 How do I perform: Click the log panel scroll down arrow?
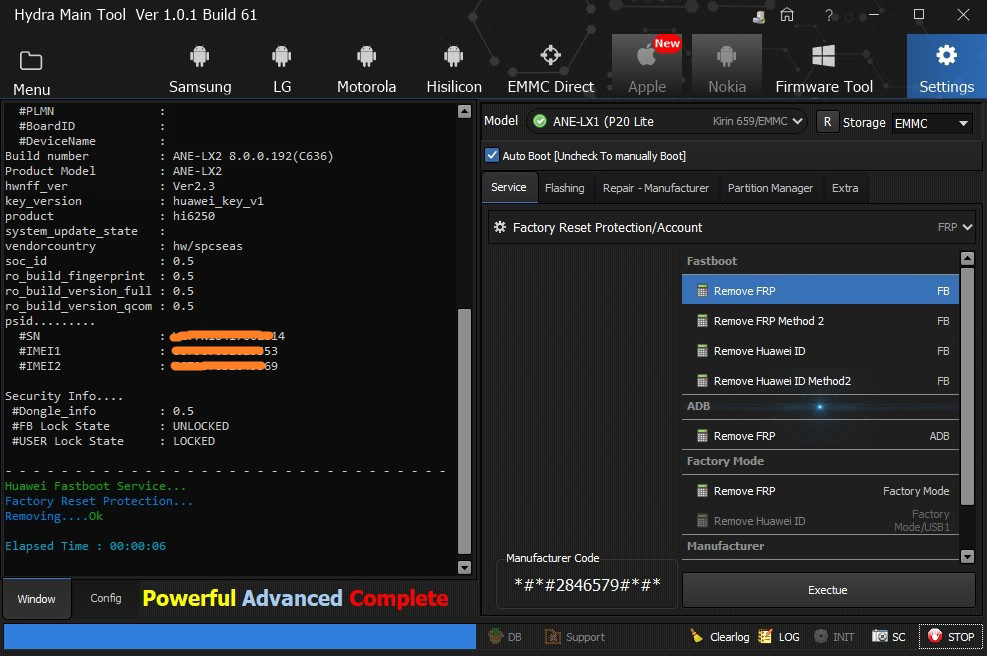click(465, 567)
